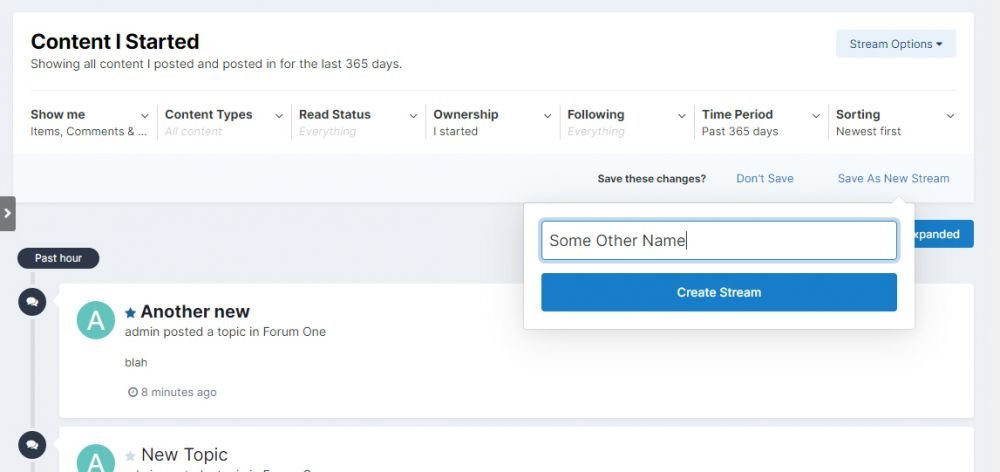Viewport: 1000px width, 472px height.
Task: Click the comment bubble icon beside Another new
Action: pyautogui.click(x=32, y=301)
